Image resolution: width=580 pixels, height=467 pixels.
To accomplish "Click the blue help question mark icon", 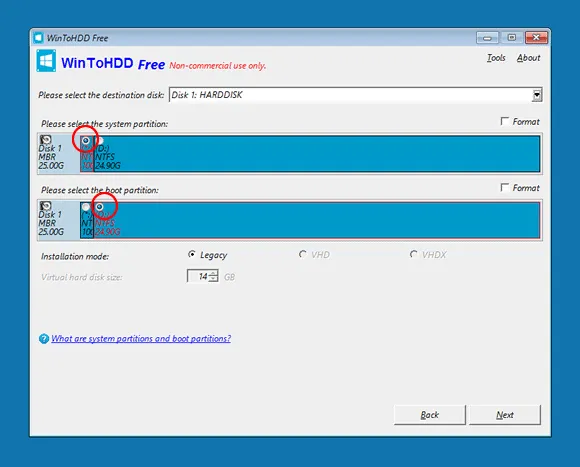I will tap(44, 339).
